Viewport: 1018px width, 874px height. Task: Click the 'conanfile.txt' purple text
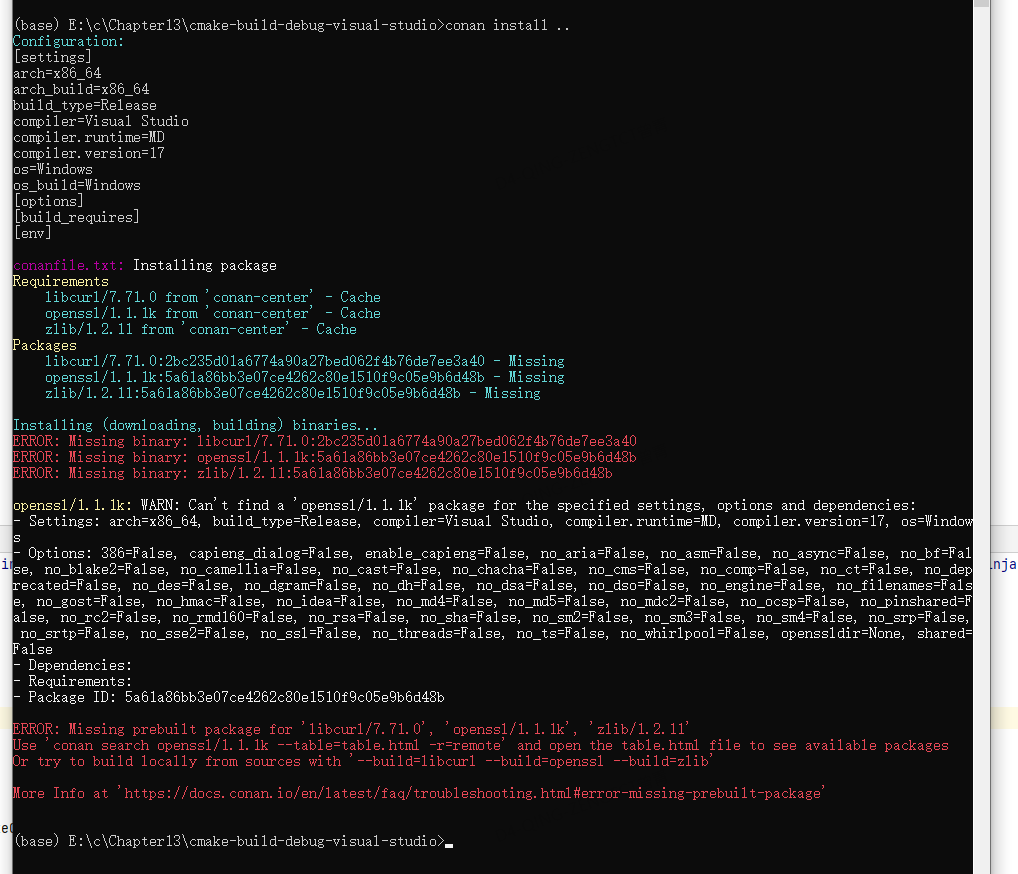click(x=68, y=265)
